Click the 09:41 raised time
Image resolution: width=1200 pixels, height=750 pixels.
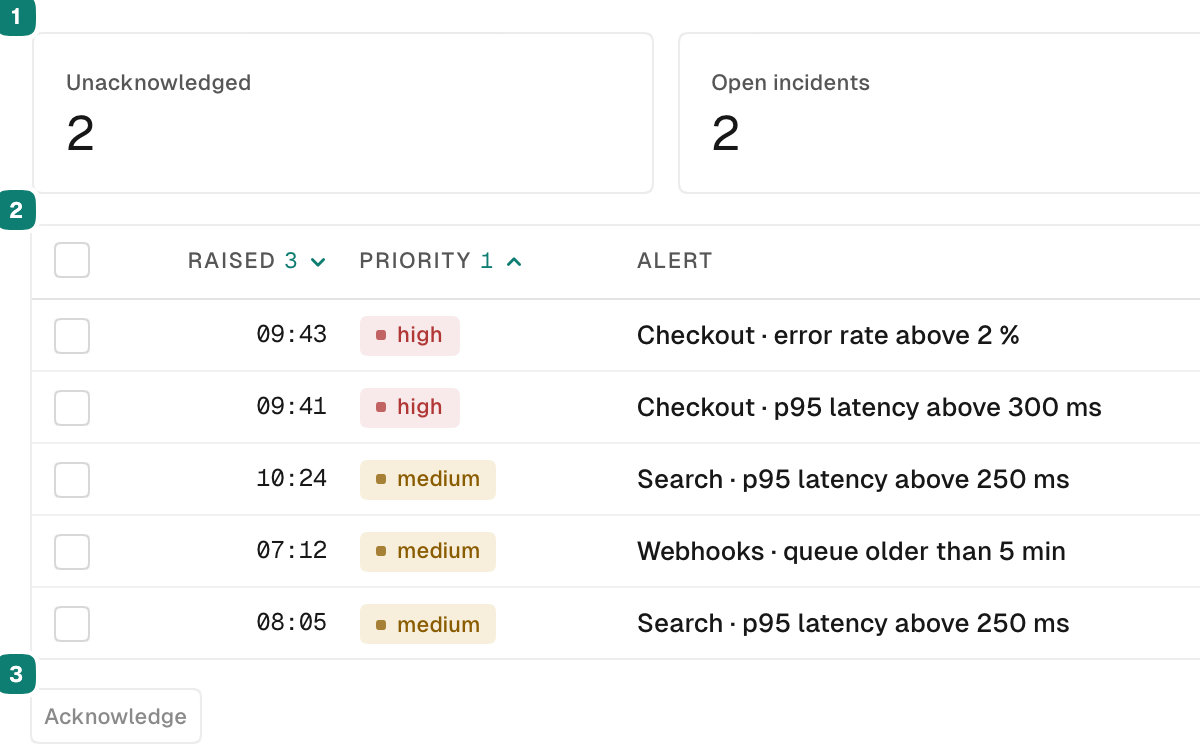coord(292,407)
